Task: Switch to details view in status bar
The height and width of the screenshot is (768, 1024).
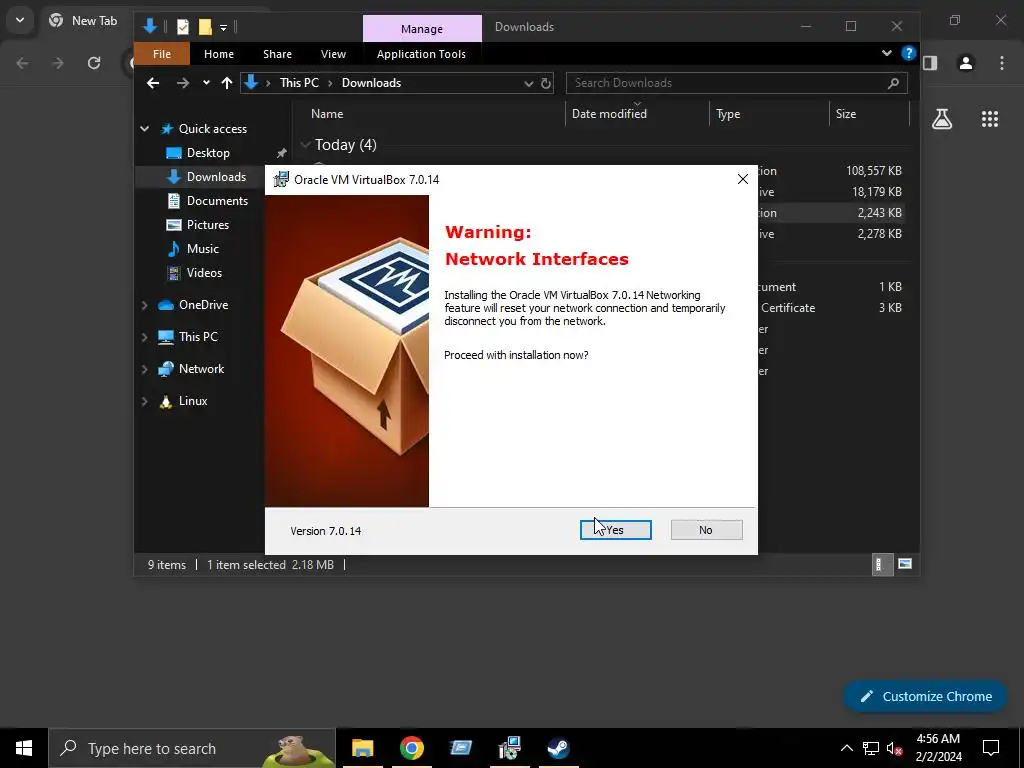Action: pyautogui.click(x=882, y=565)
